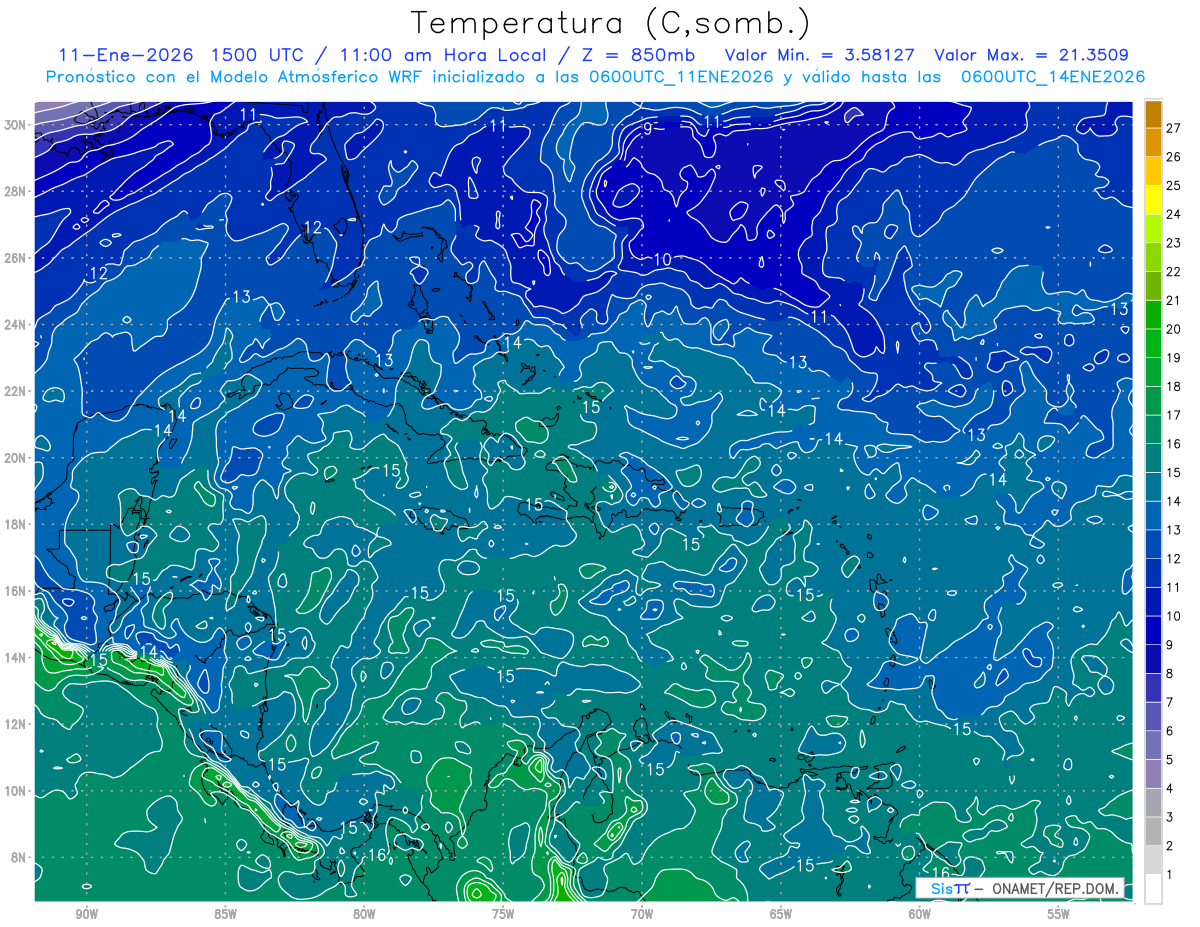Click legend value '21' on the color scale
Image resolution: width=1200 pixels, height=927 pixels.
tap(1173, 301)
